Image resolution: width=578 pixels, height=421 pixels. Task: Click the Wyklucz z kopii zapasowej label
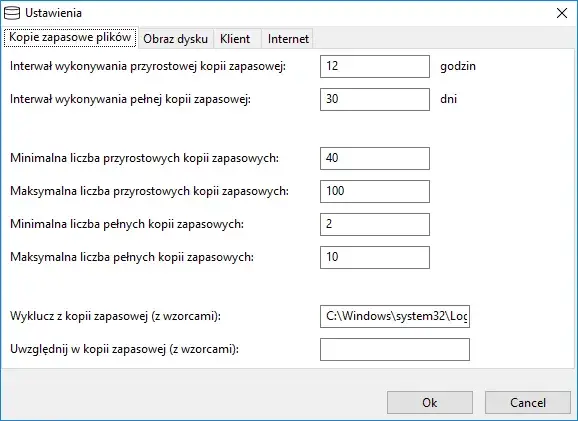[115, 316]
